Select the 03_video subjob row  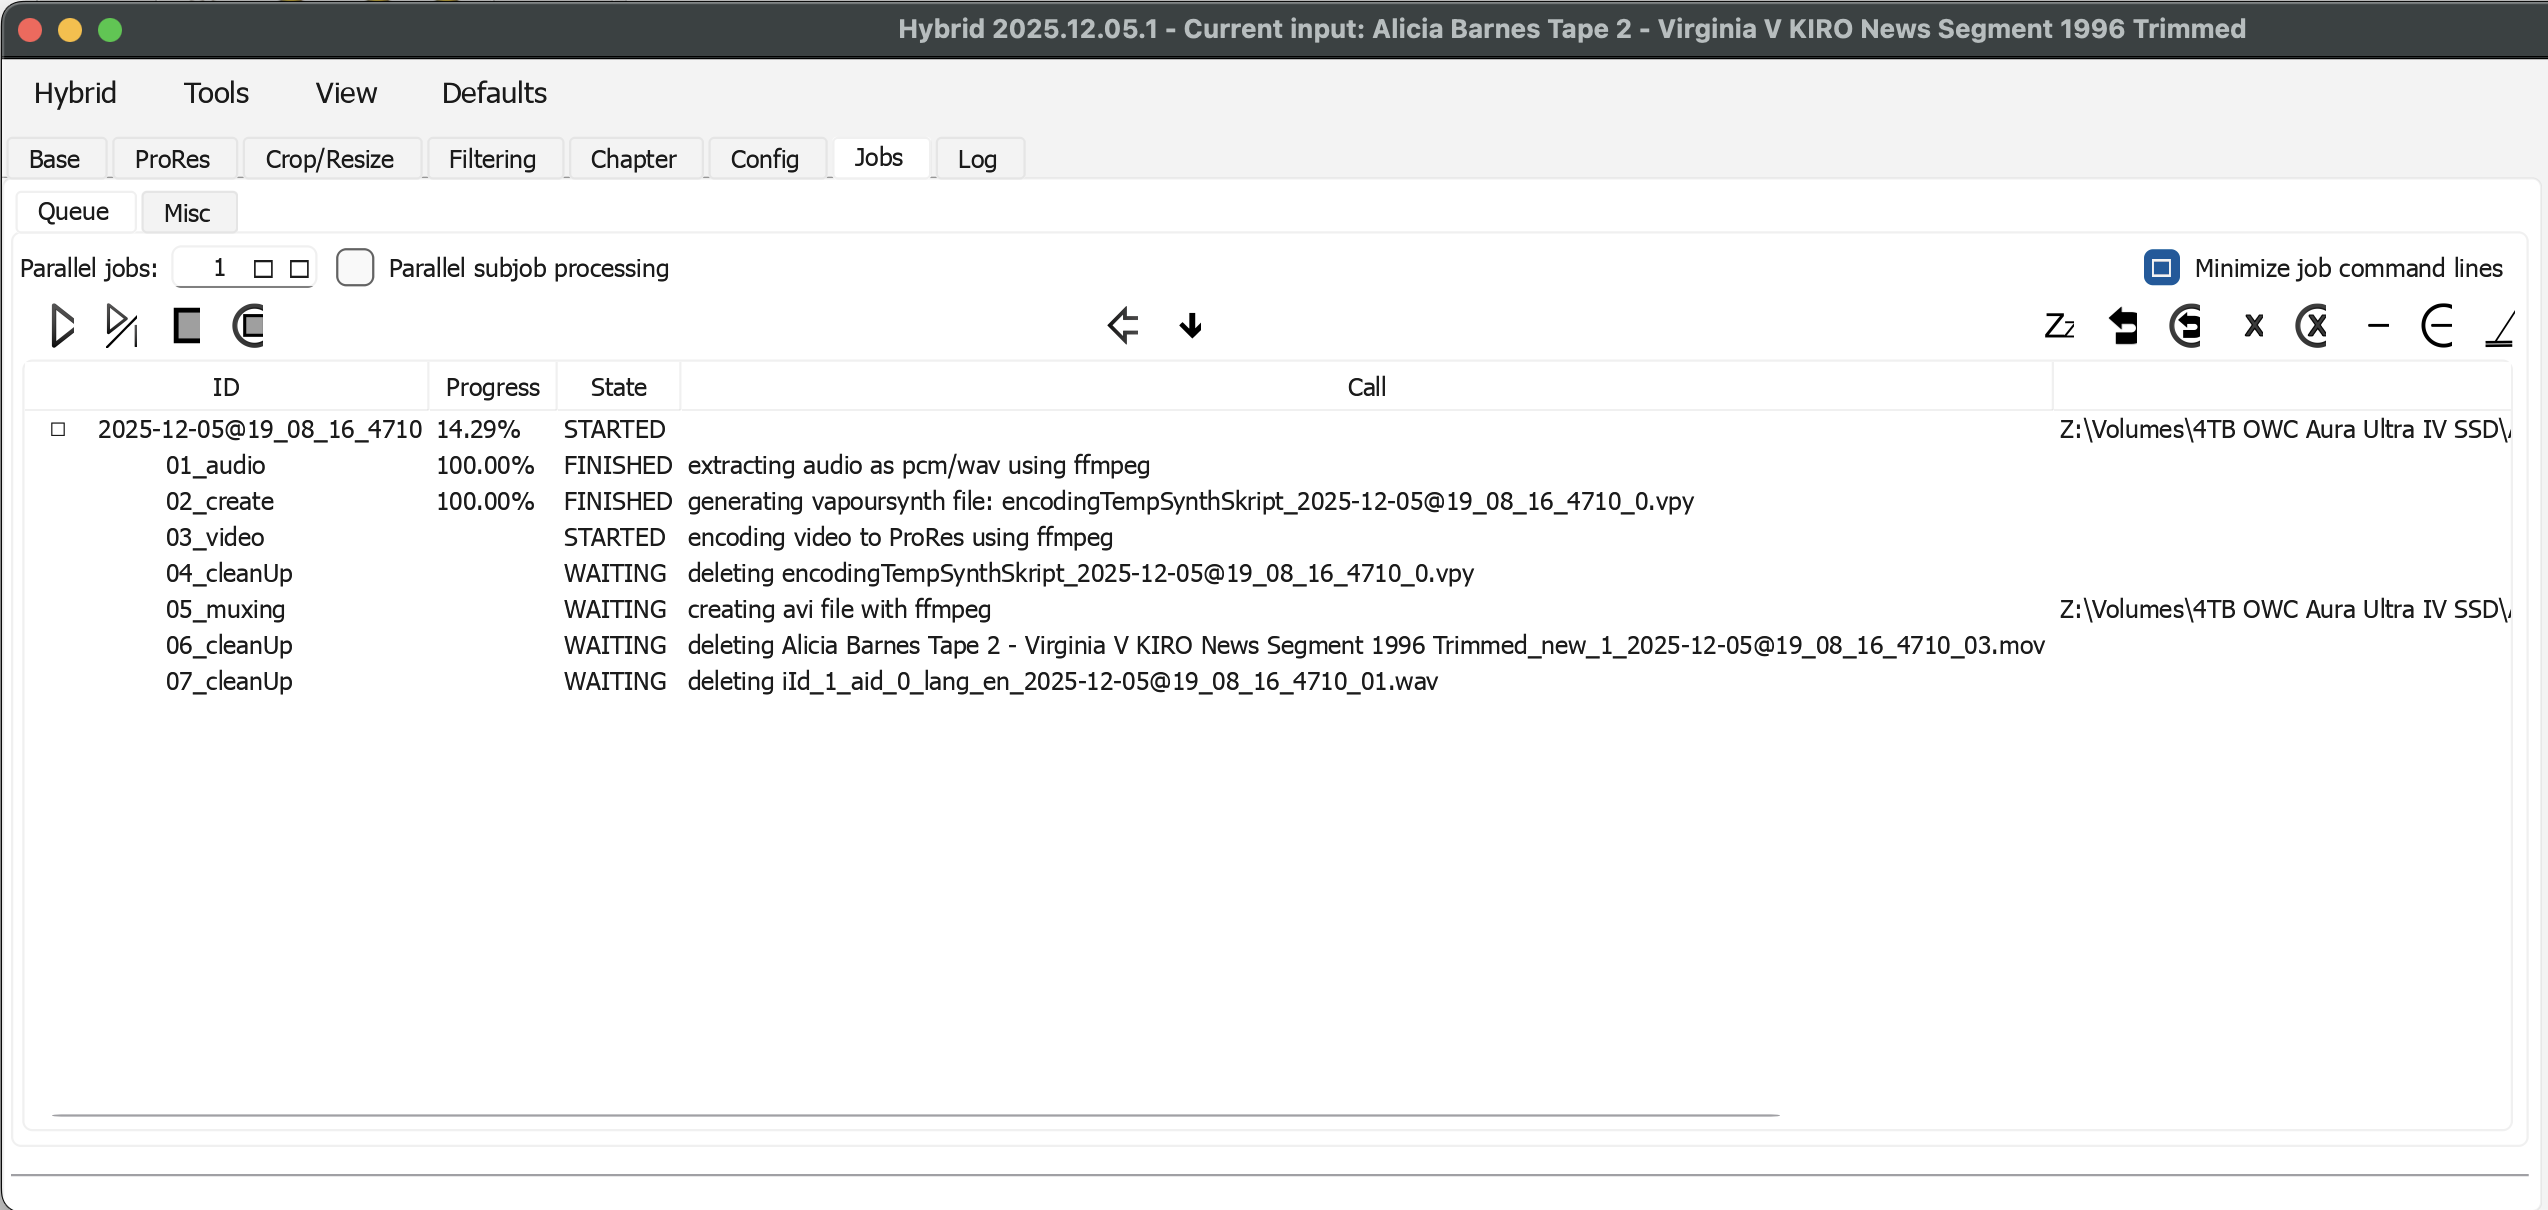pyautogui.click(x=215, y=537)
